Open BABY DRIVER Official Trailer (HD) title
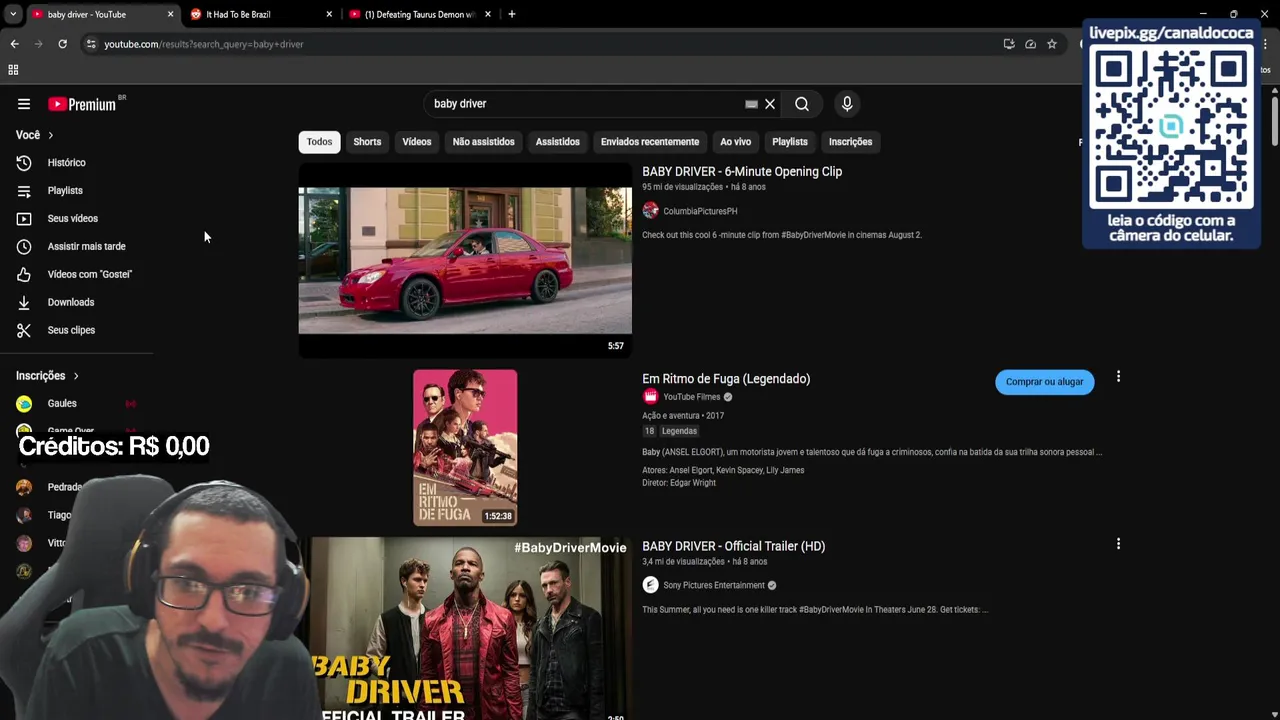 click(x=733, y=546)
